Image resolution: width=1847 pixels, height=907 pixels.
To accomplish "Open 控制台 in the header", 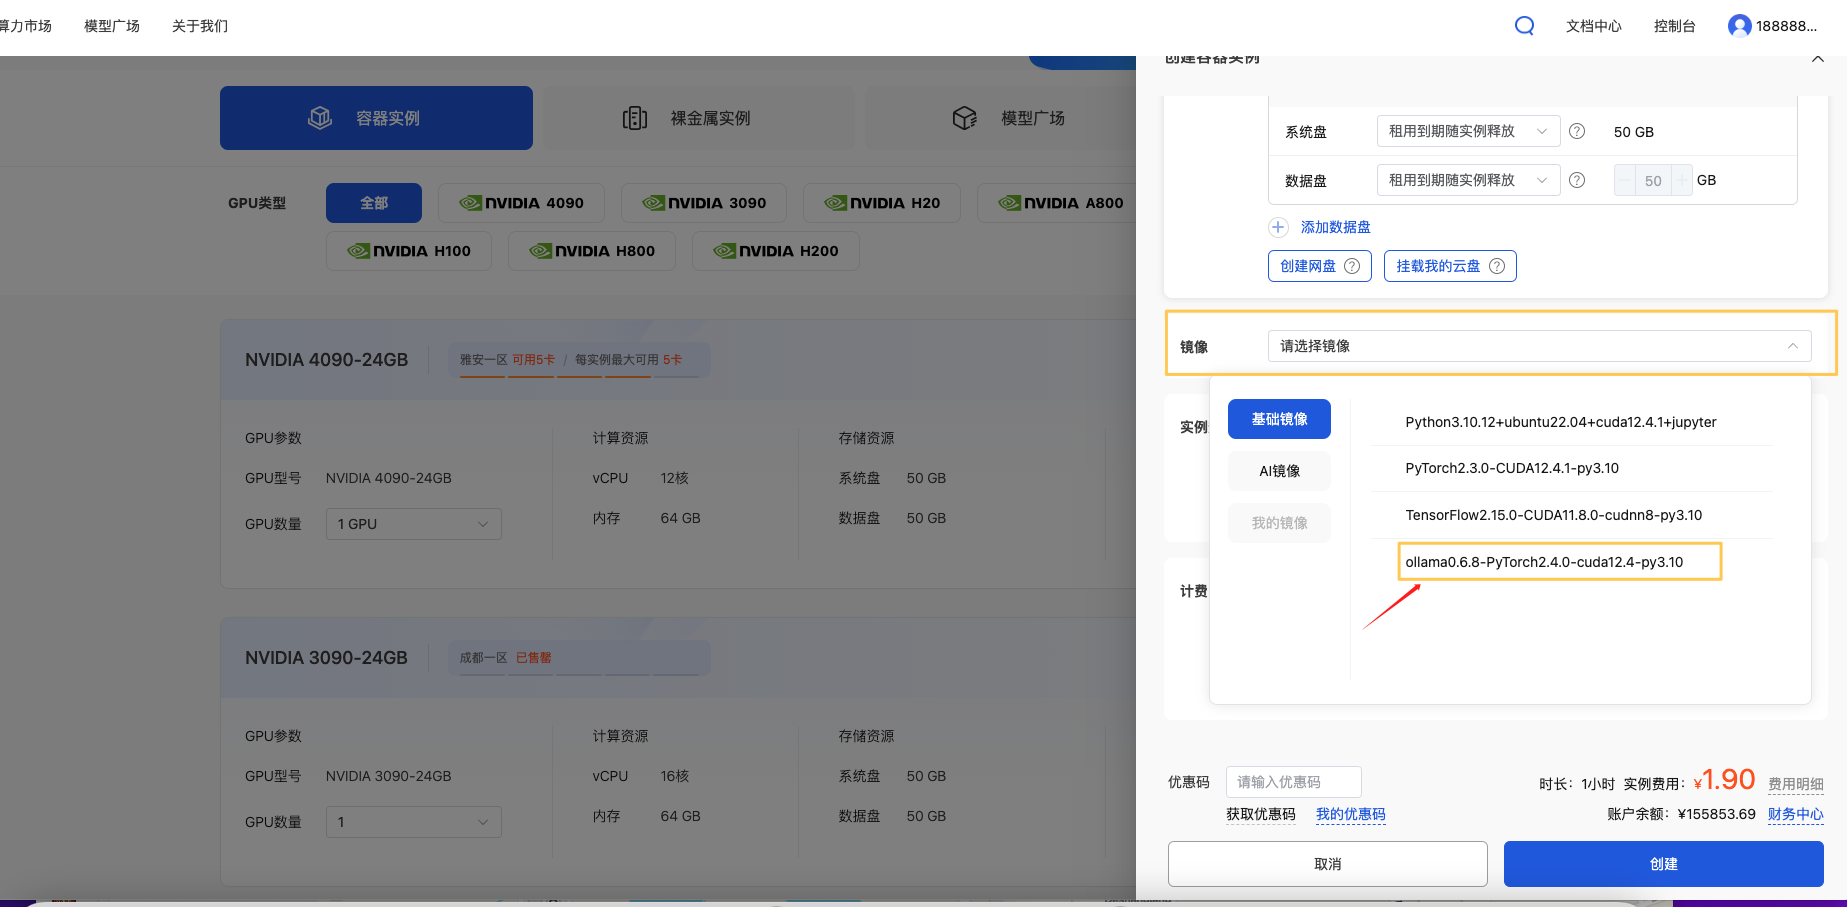I will click(1675, 26).
